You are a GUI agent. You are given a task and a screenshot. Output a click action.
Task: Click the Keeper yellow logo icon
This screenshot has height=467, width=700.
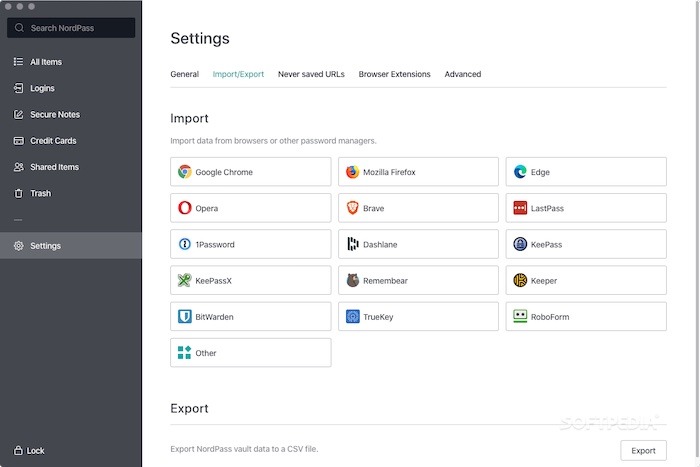pos(520,280)
